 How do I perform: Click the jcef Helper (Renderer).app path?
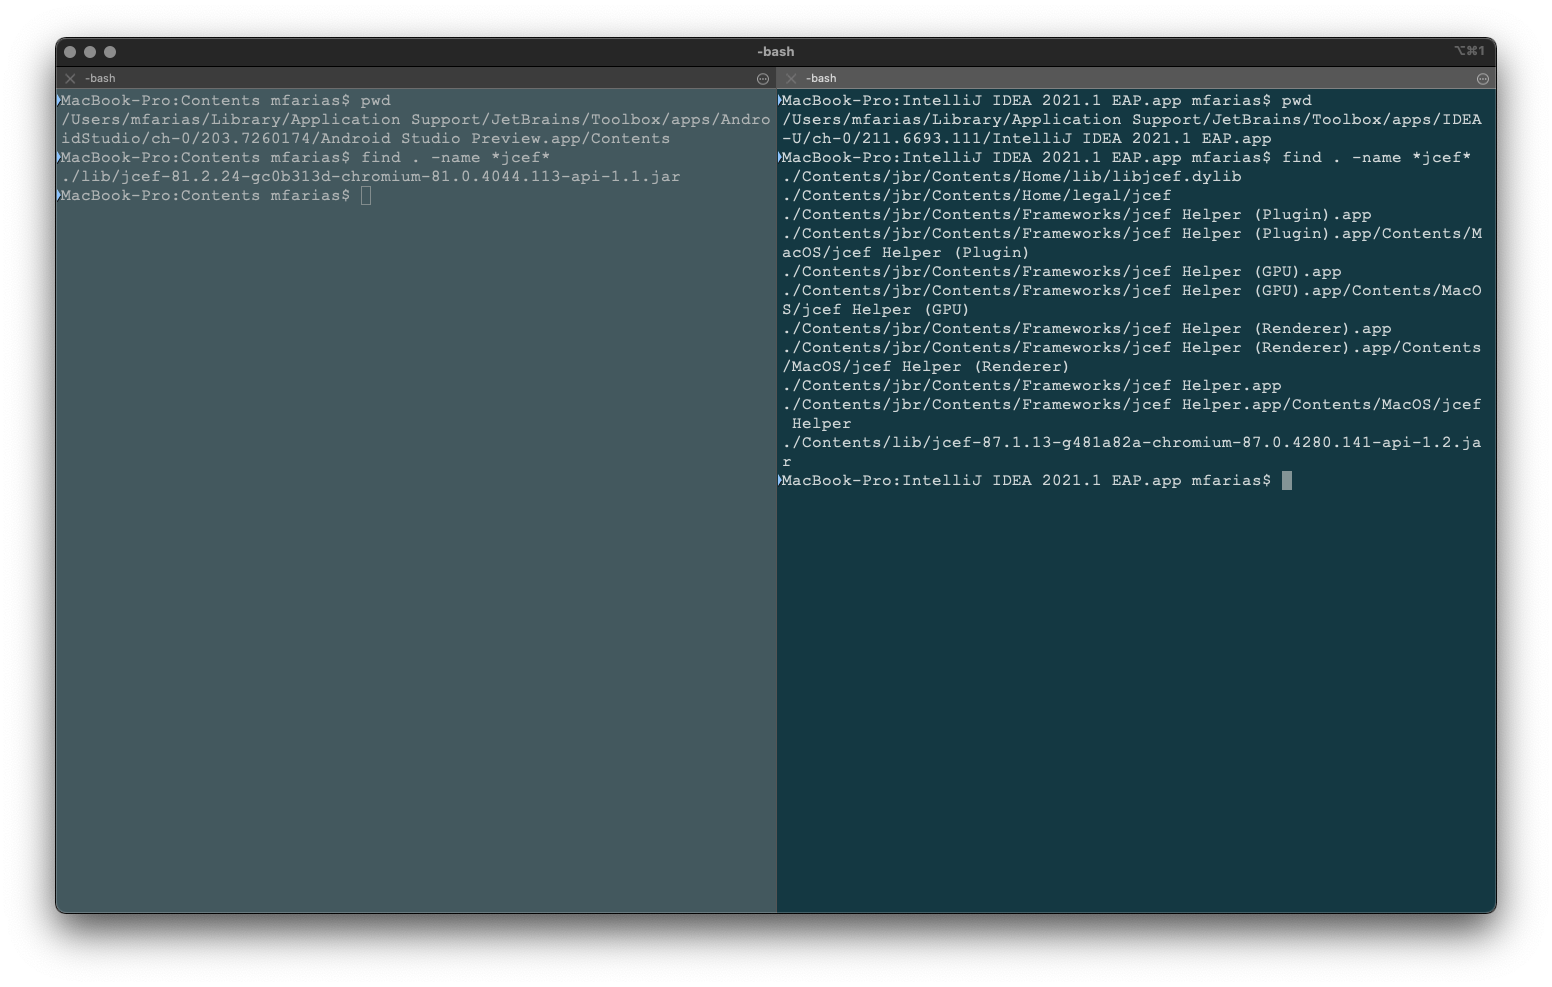[x=1087, y=329]
